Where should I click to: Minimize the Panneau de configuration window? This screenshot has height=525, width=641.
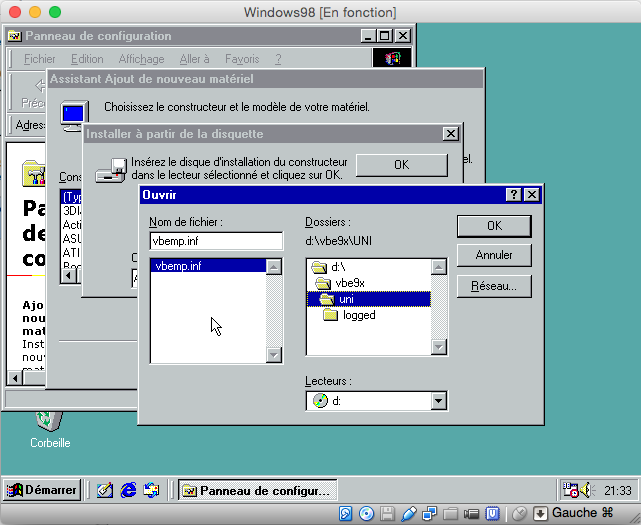pos(368,36)
